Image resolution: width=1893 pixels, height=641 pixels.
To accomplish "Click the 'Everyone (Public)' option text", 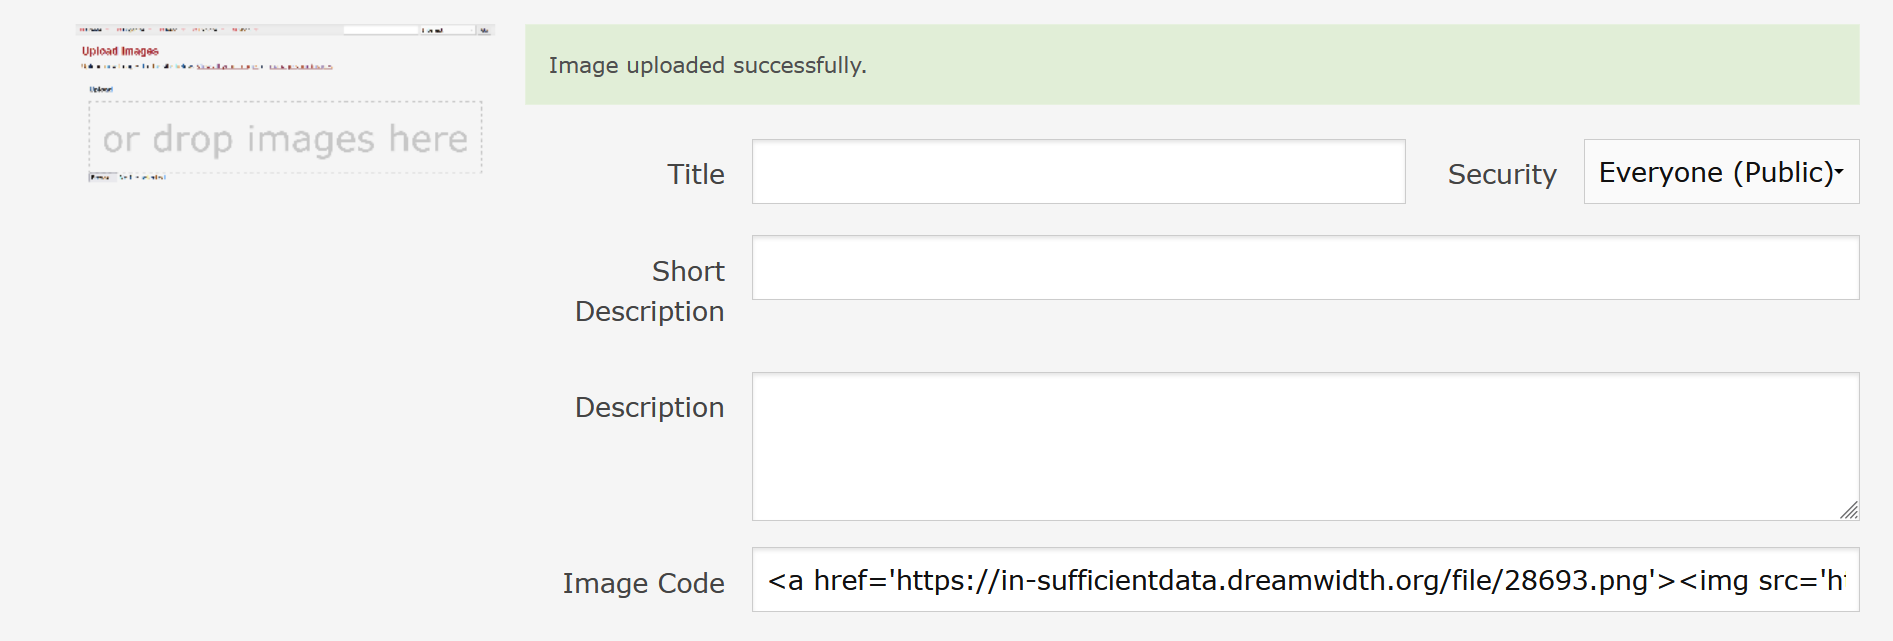I will click(1715, 172).
